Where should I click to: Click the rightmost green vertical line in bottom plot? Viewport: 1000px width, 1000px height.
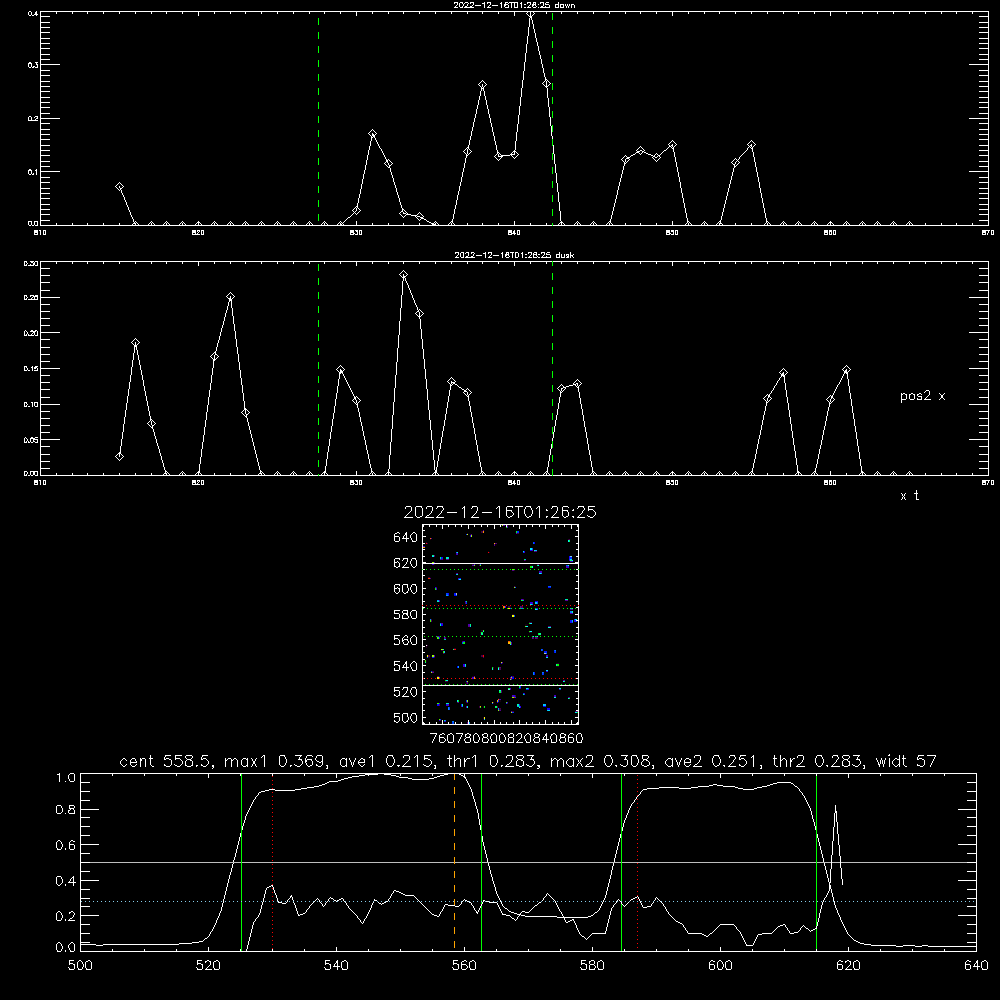[816, 861]
